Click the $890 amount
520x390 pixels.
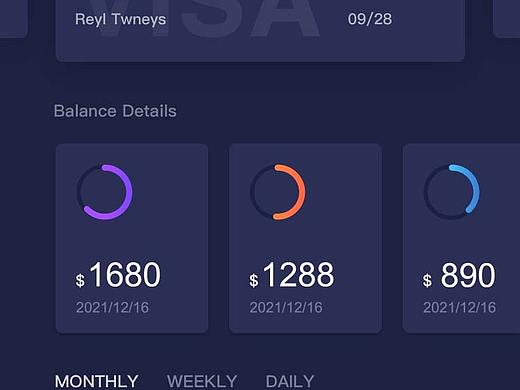(459, 275)
